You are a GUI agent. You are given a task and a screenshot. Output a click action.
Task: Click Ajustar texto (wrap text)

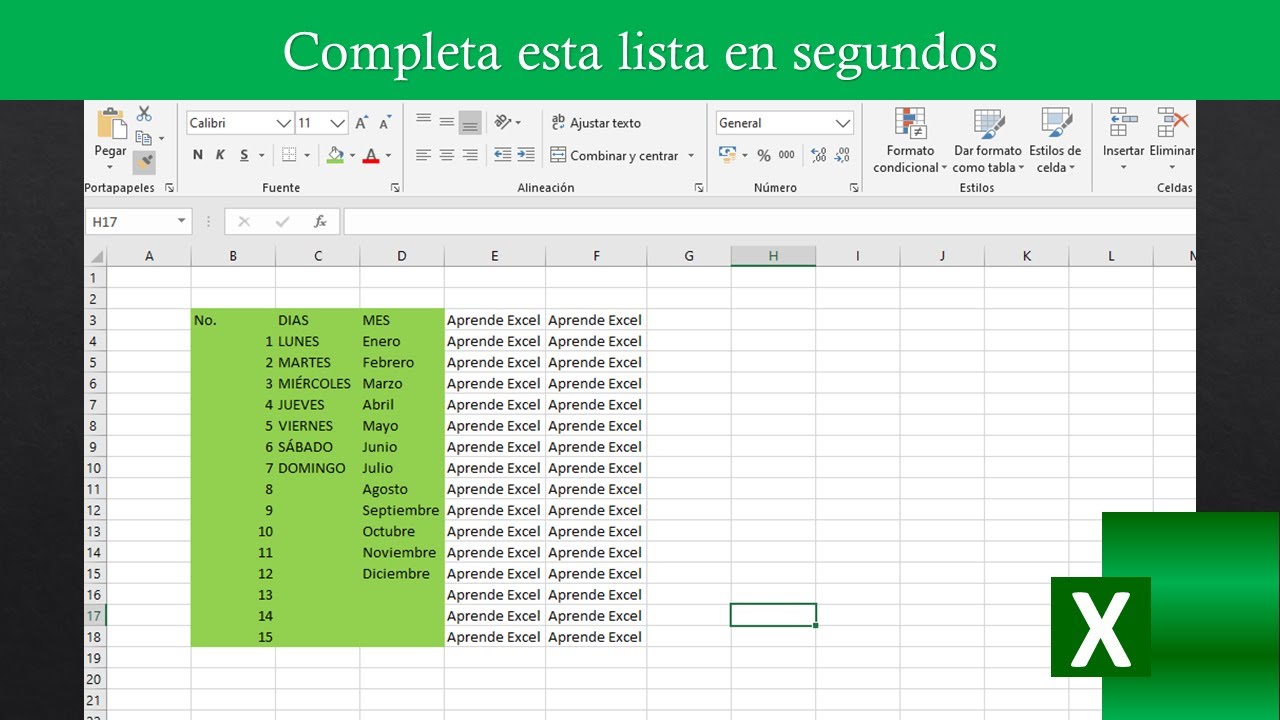596,123
